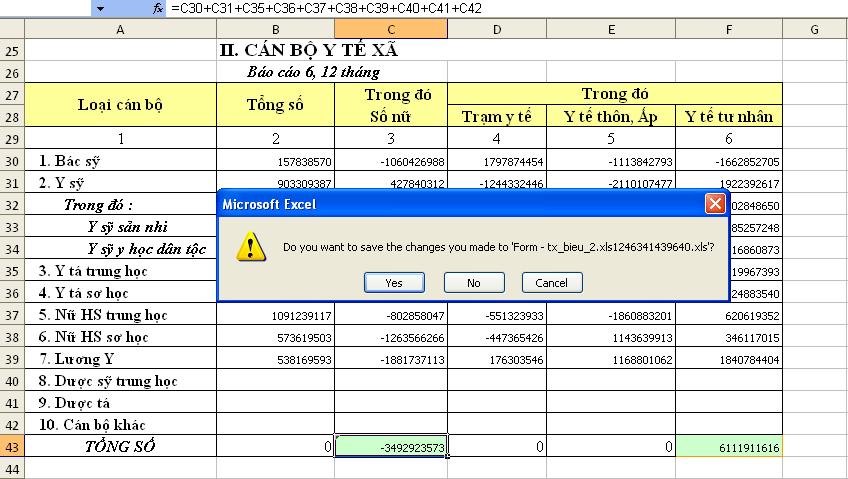Click the green total cell C43
The height and width of the screenshot is (479, 848).
pos(390,447)
